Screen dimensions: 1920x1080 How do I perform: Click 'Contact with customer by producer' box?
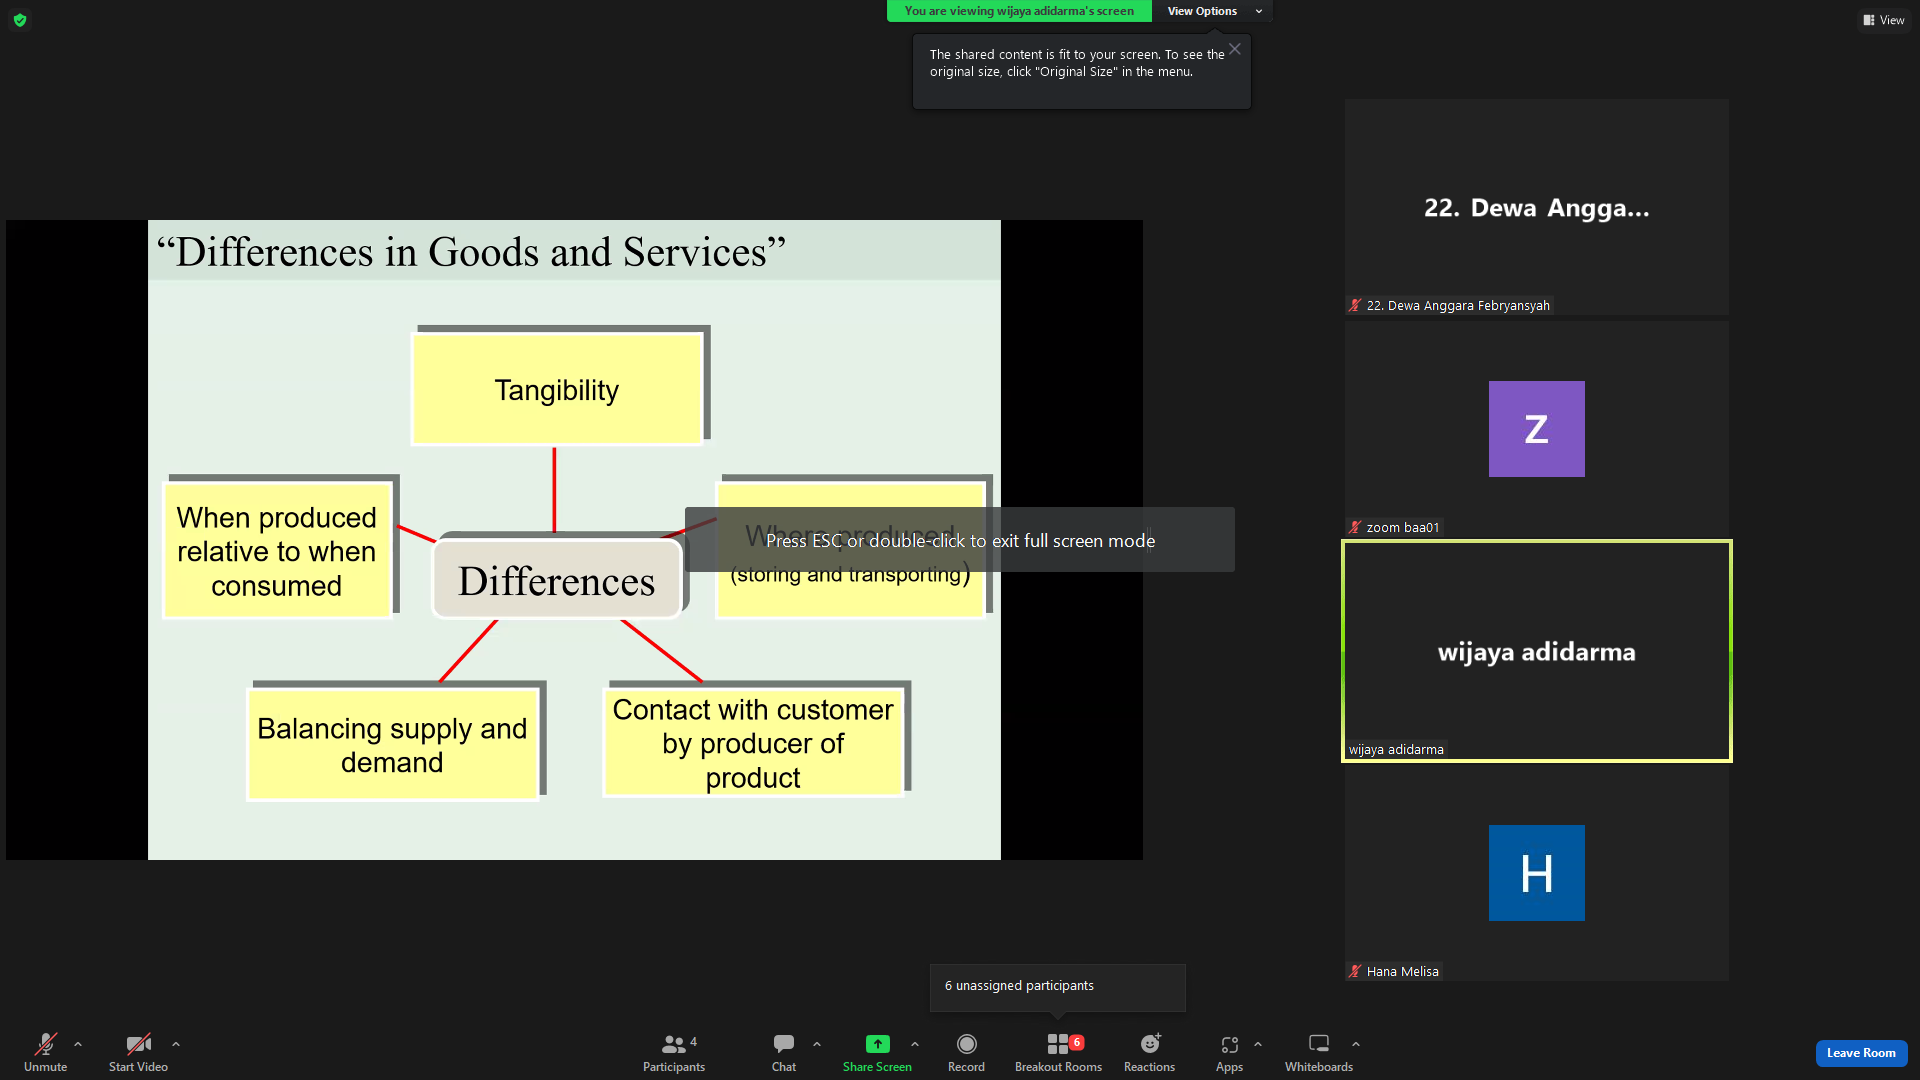pyautogui.click(x=753, y=743)
